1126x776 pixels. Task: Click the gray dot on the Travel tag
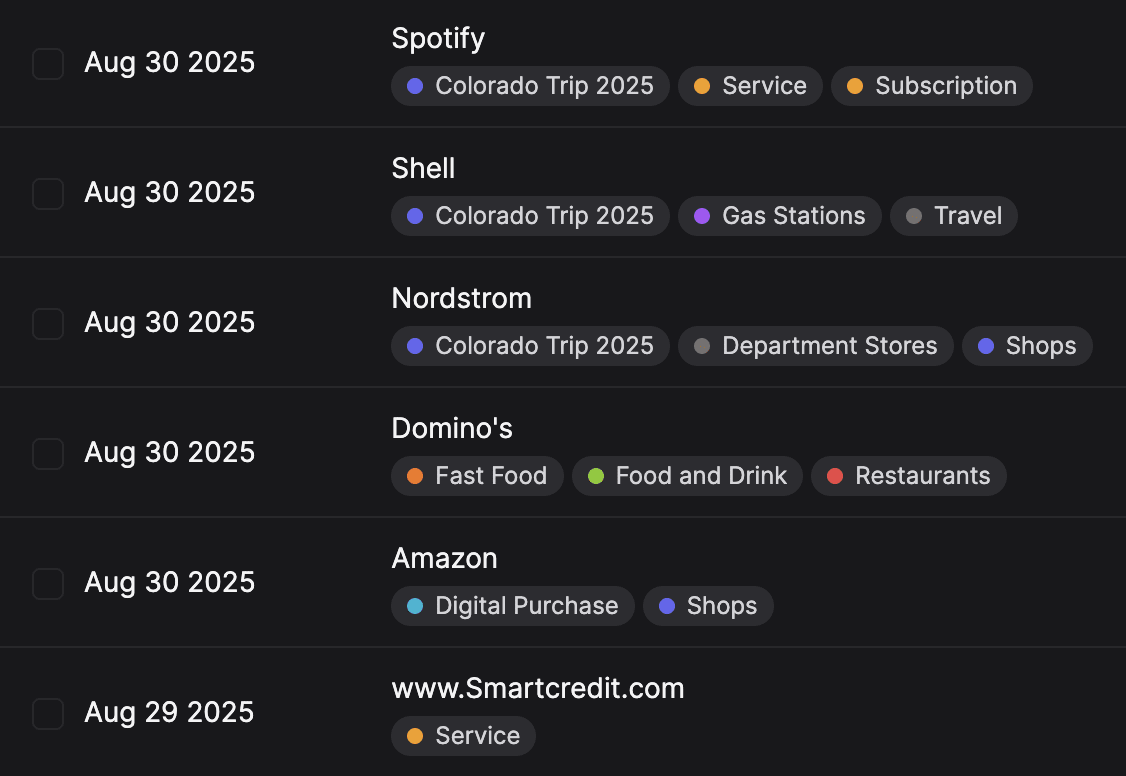(x=912, y=216)
